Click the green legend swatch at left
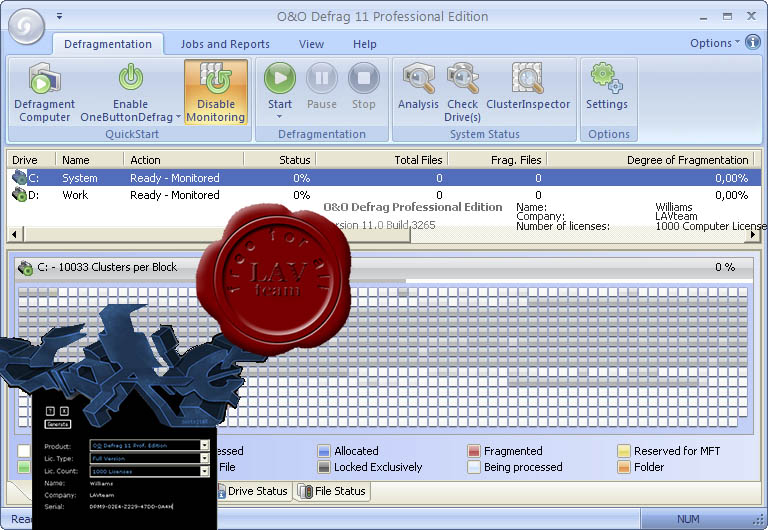This screenshot has width=768, height=530. click(24, 467)
